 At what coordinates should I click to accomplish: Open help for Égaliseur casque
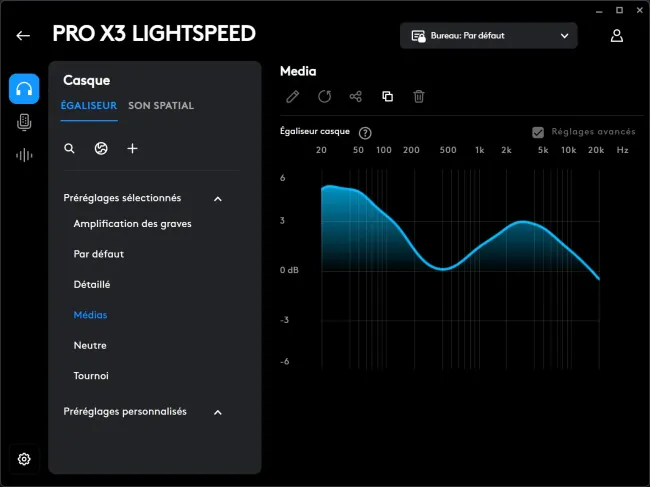[365, 133]
